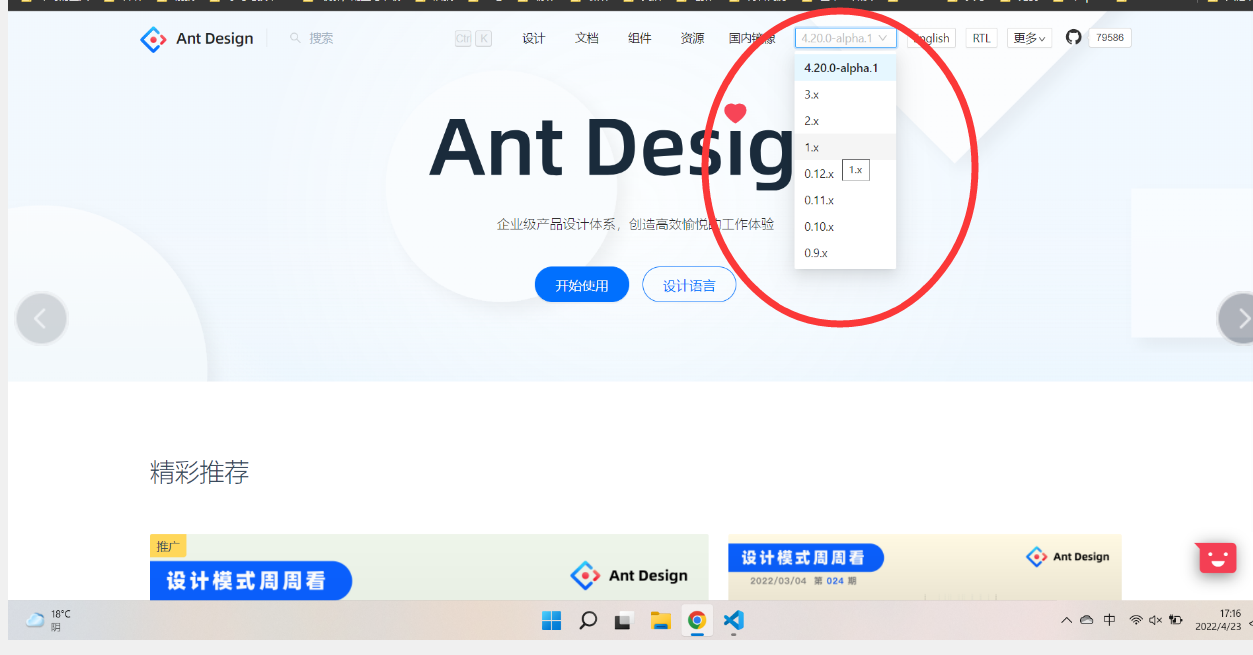Check the GitHub star count 79586
The height and width of the screenshot is (655, 1253).
(x=1109, y=37)
